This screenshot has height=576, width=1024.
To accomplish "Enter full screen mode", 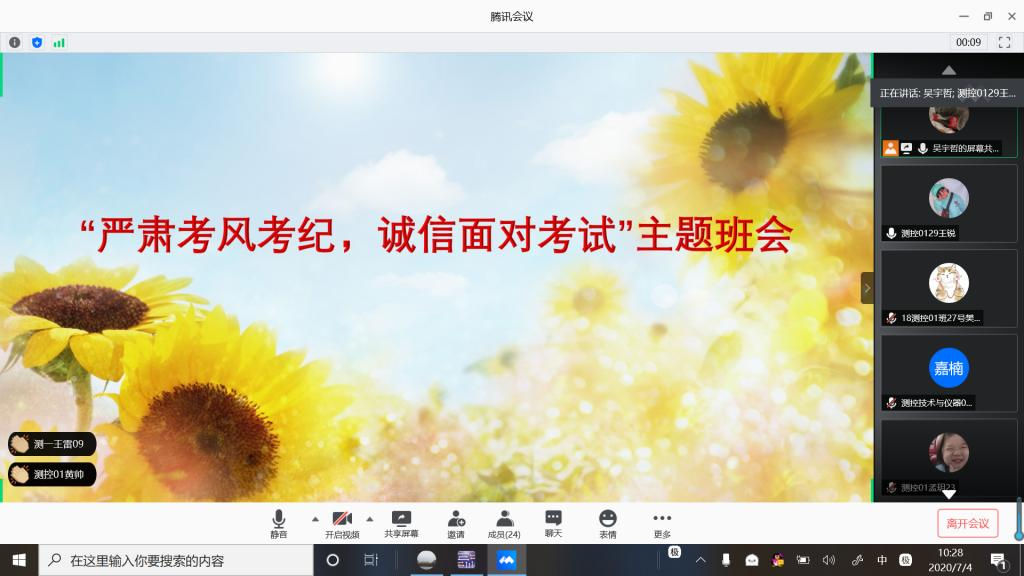I will (1004, 42).
